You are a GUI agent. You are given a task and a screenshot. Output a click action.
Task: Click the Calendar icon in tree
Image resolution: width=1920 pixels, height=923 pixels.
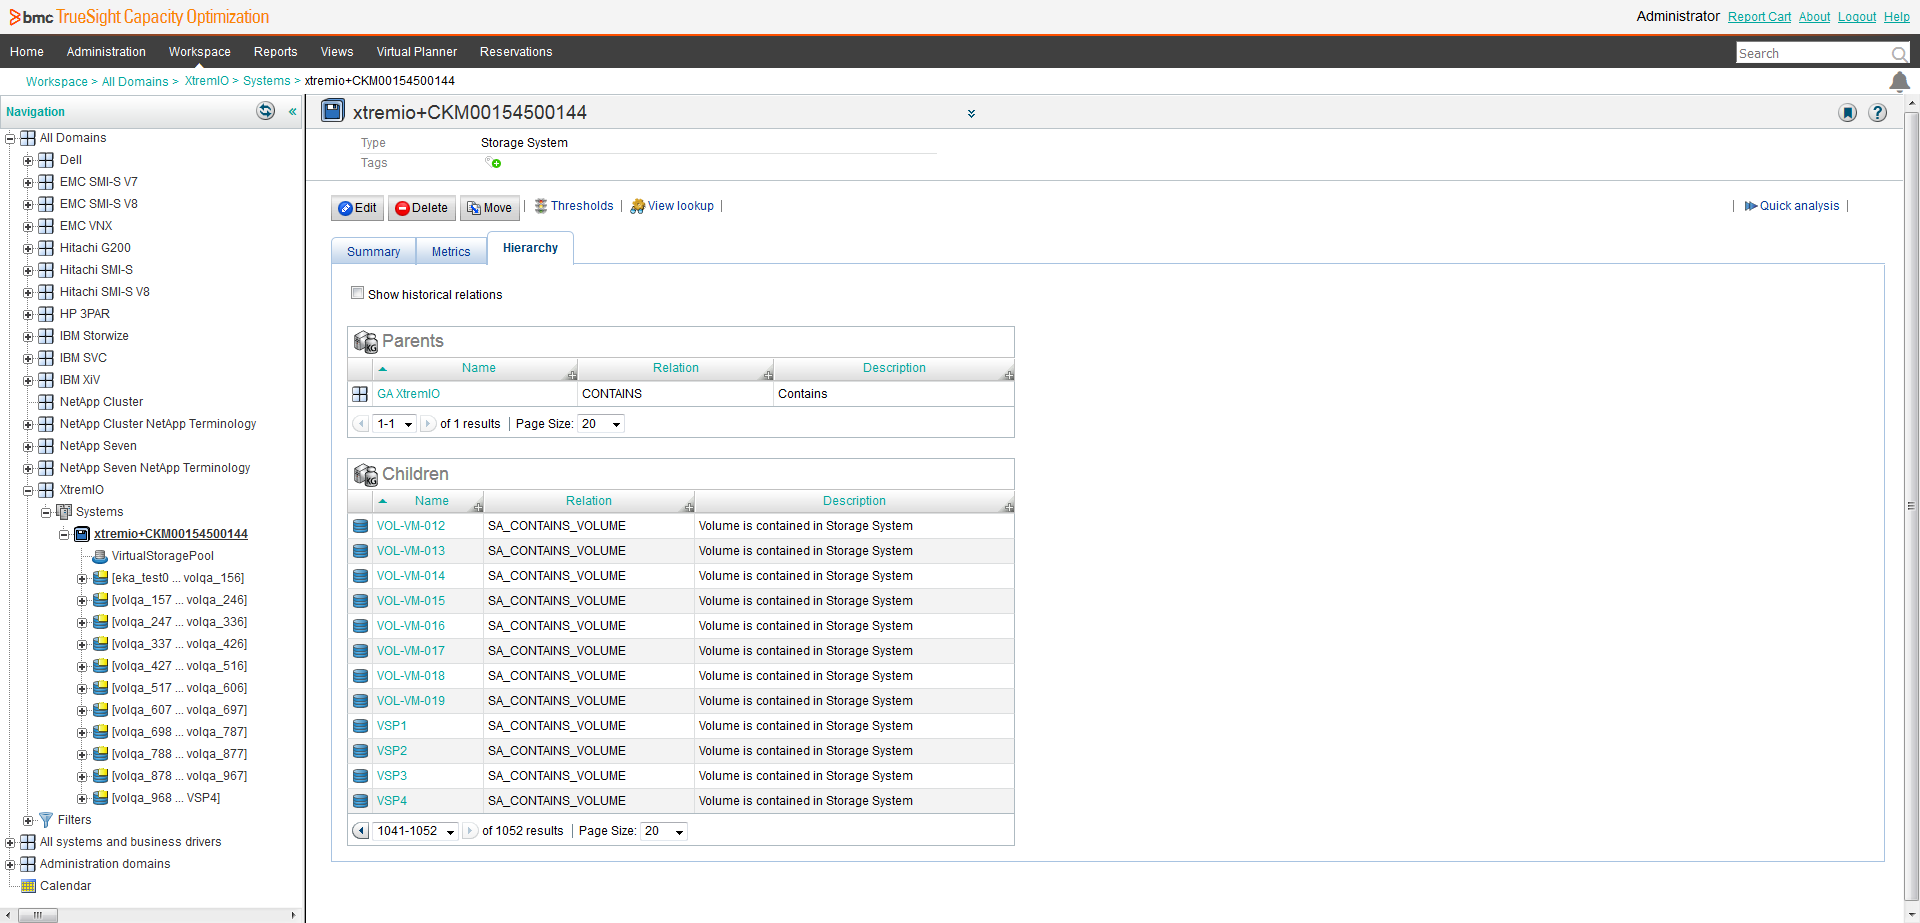coord(28,886)
